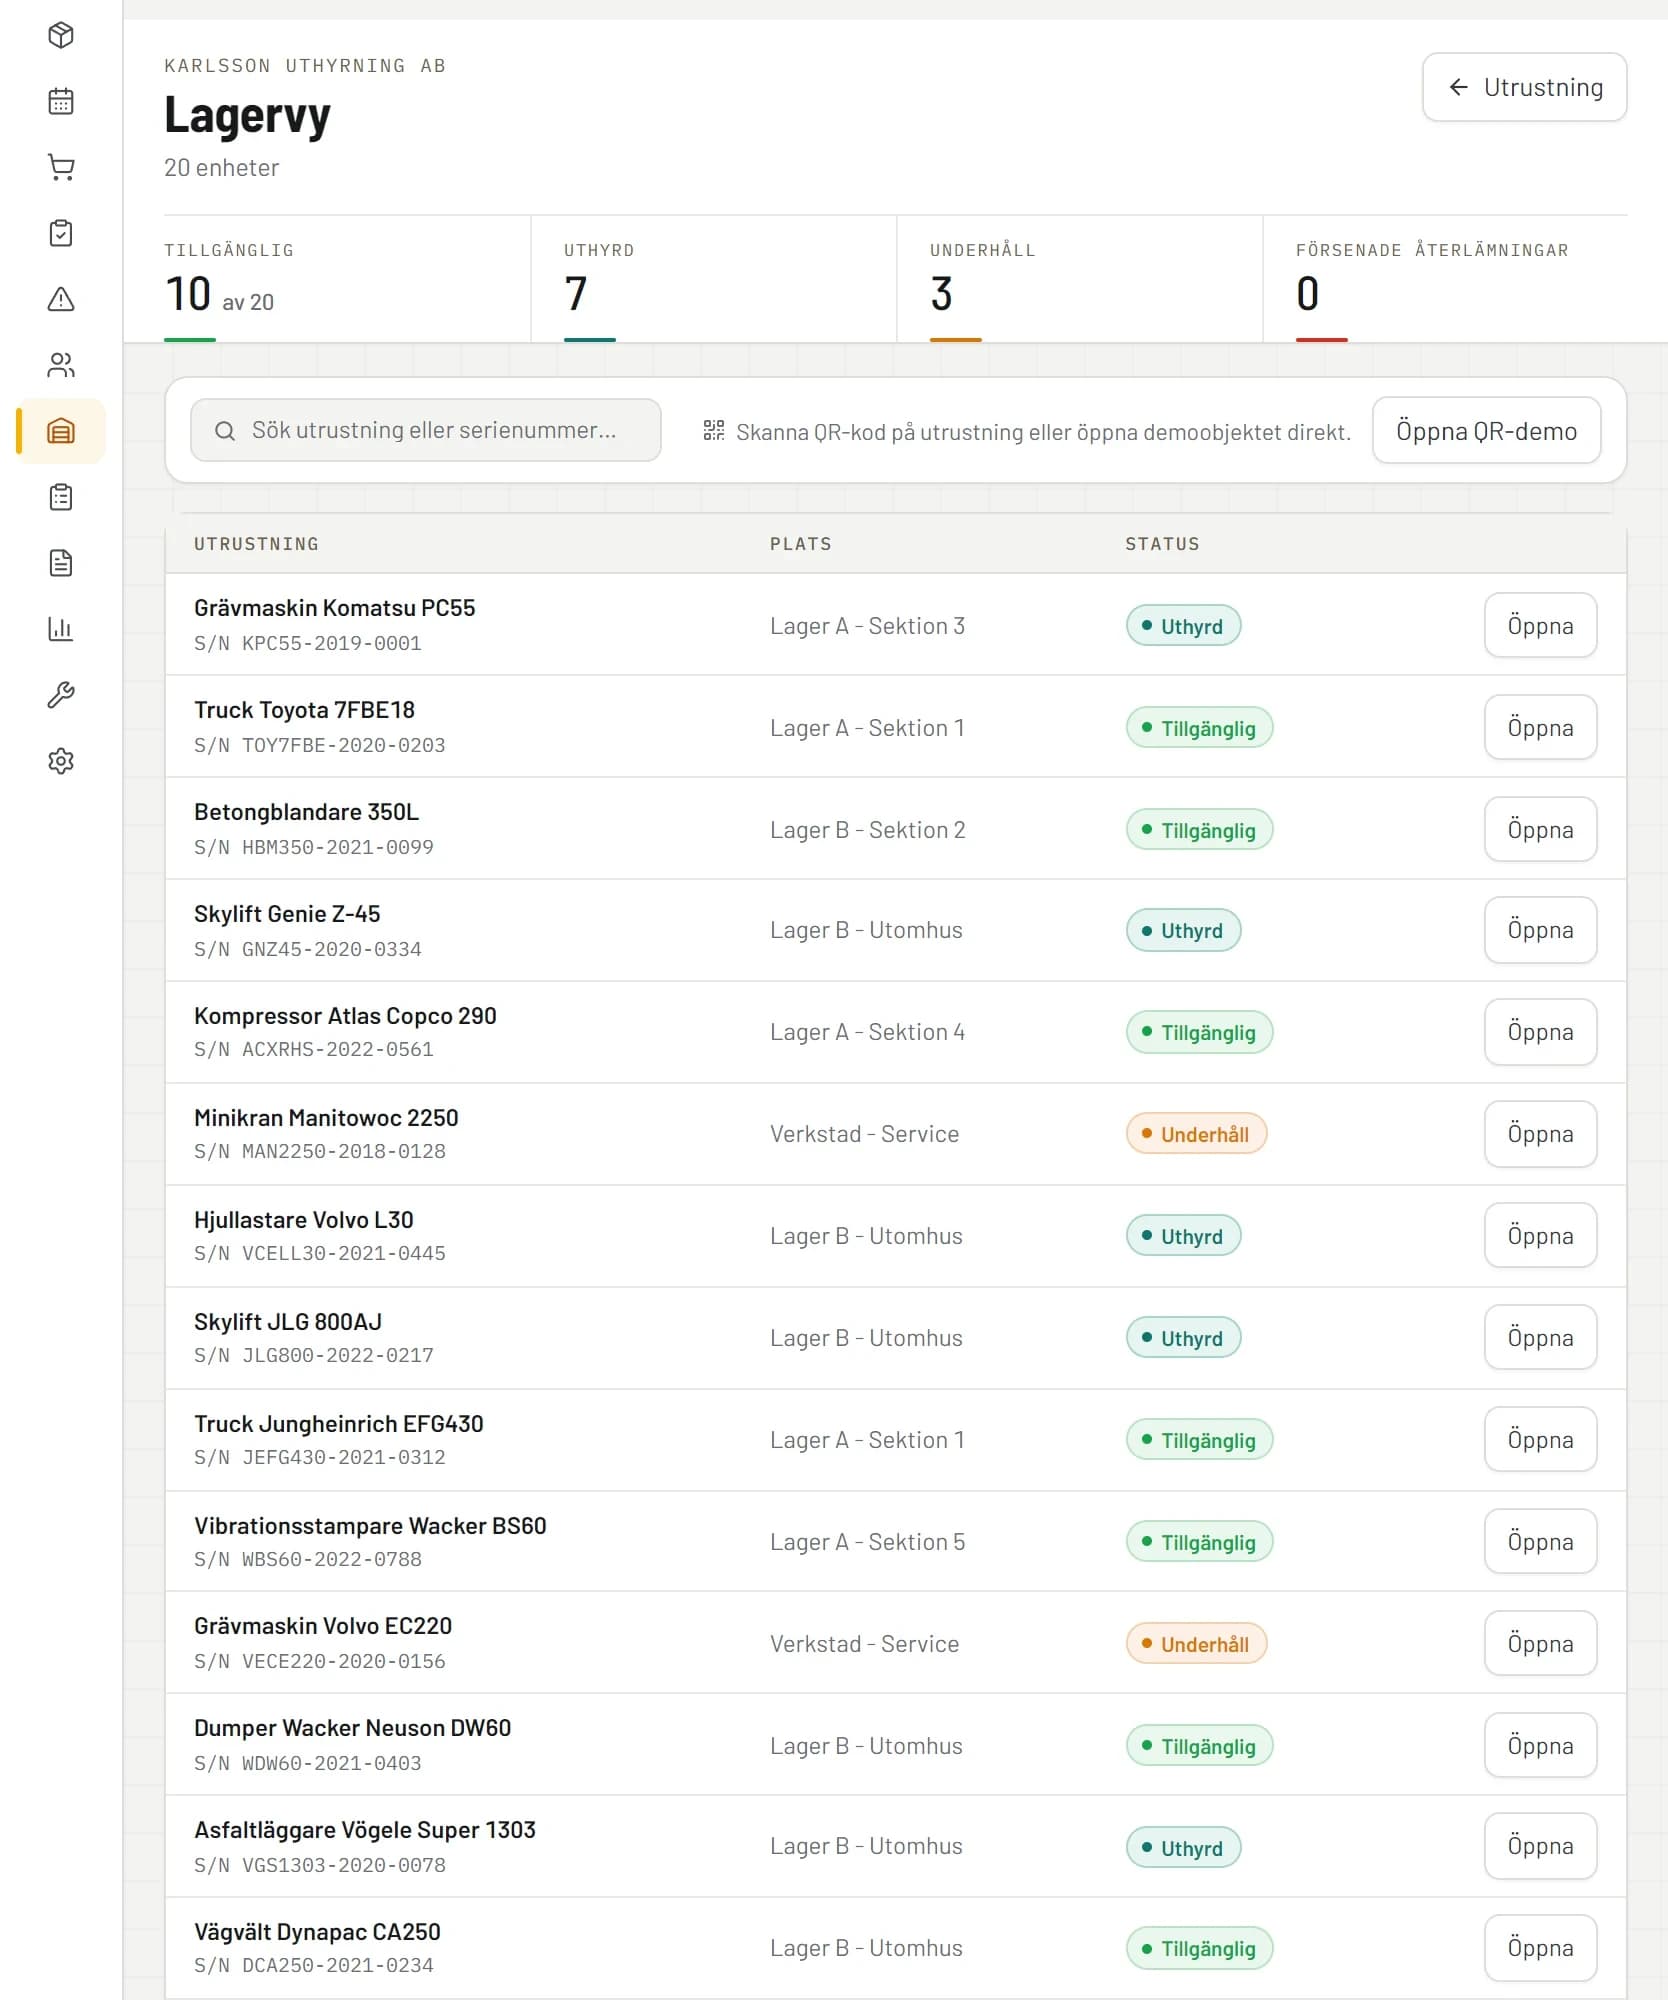The height and width of the screenshot is (2000, 1668).
Task: Open the clipboard list icon in sidebar
Action: 61,497
